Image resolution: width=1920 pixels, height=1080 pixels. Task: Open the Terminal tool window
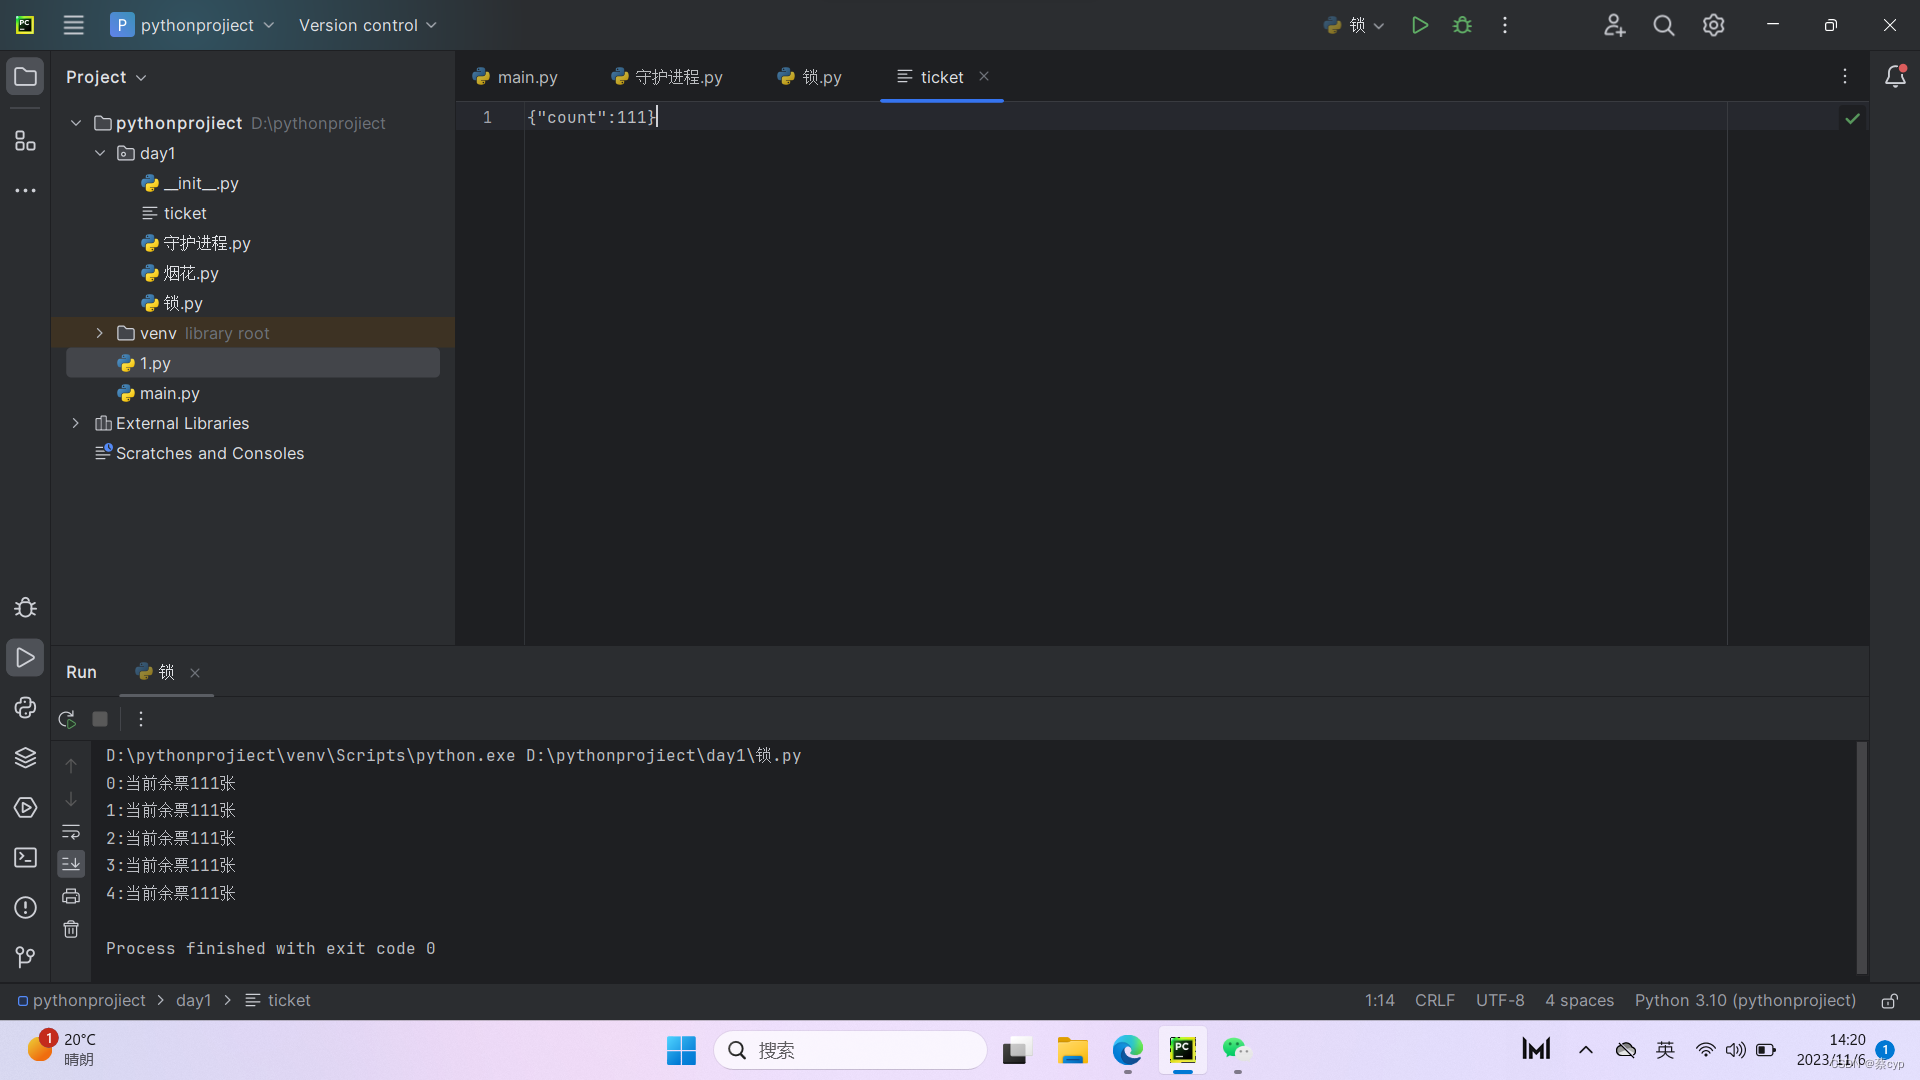[25, 858]
